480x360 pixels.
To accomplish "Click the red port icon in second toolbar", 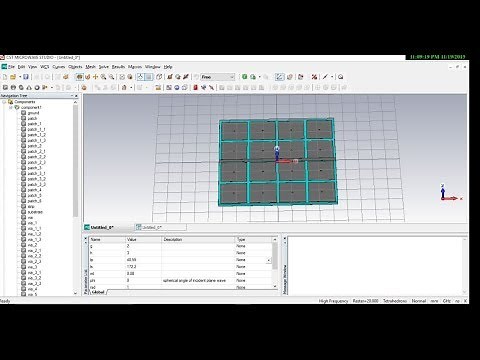I will pyautogui.click(x=196, y=87).
